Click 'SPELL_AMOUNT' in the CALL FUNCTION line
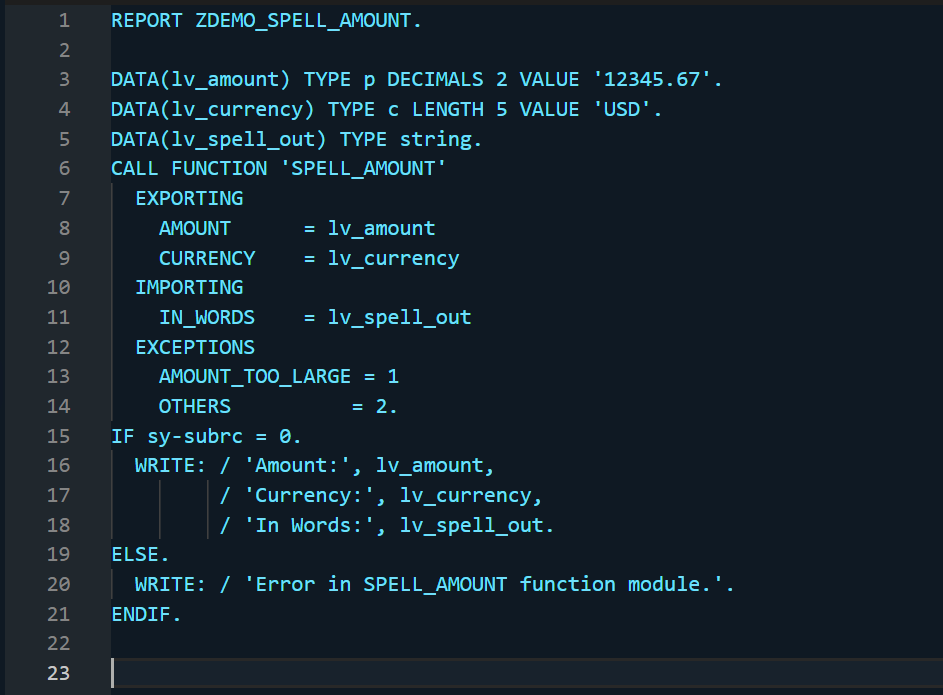943x695 pixels. (x=362, y=168)
